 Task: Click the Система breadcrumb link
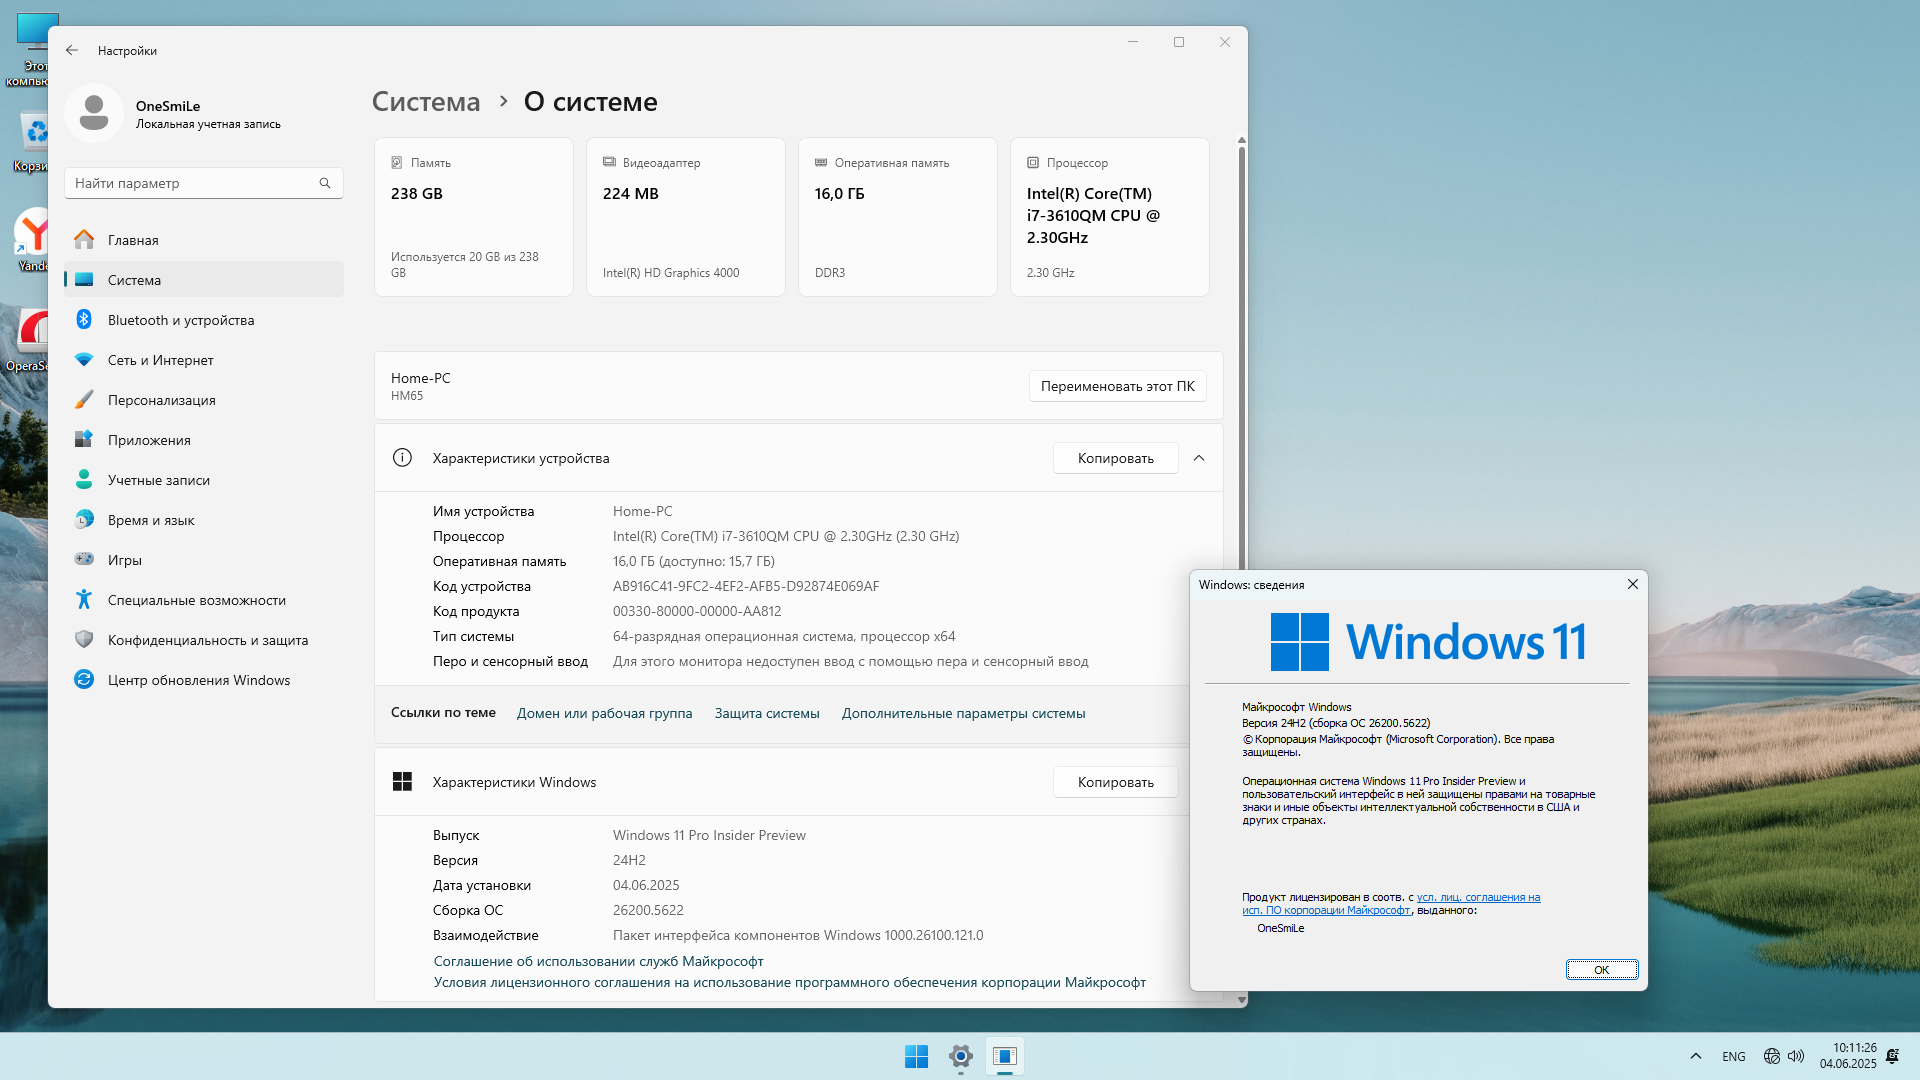pyautogui.click(x=426, y=102)
